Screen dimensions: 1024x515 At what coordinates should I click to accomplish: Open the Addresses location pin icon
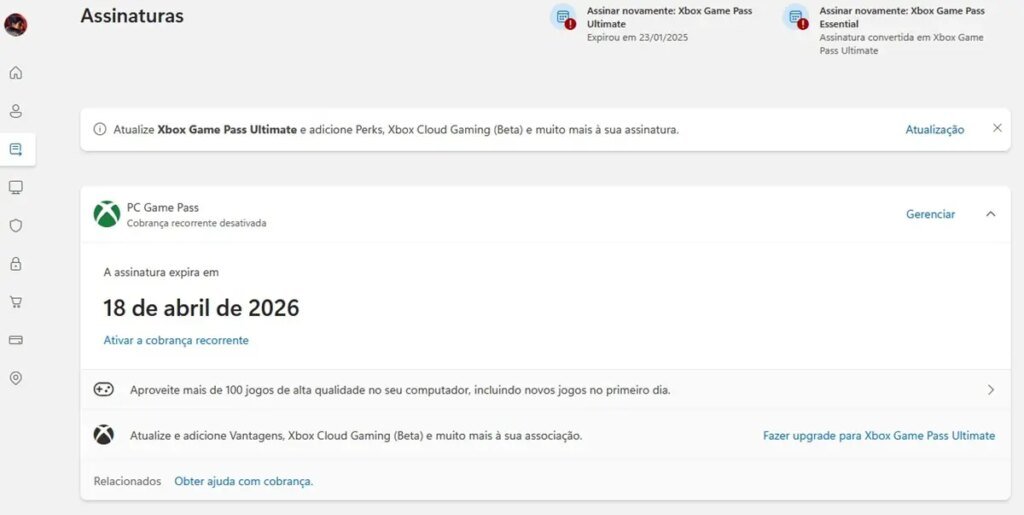pos(16,378)
